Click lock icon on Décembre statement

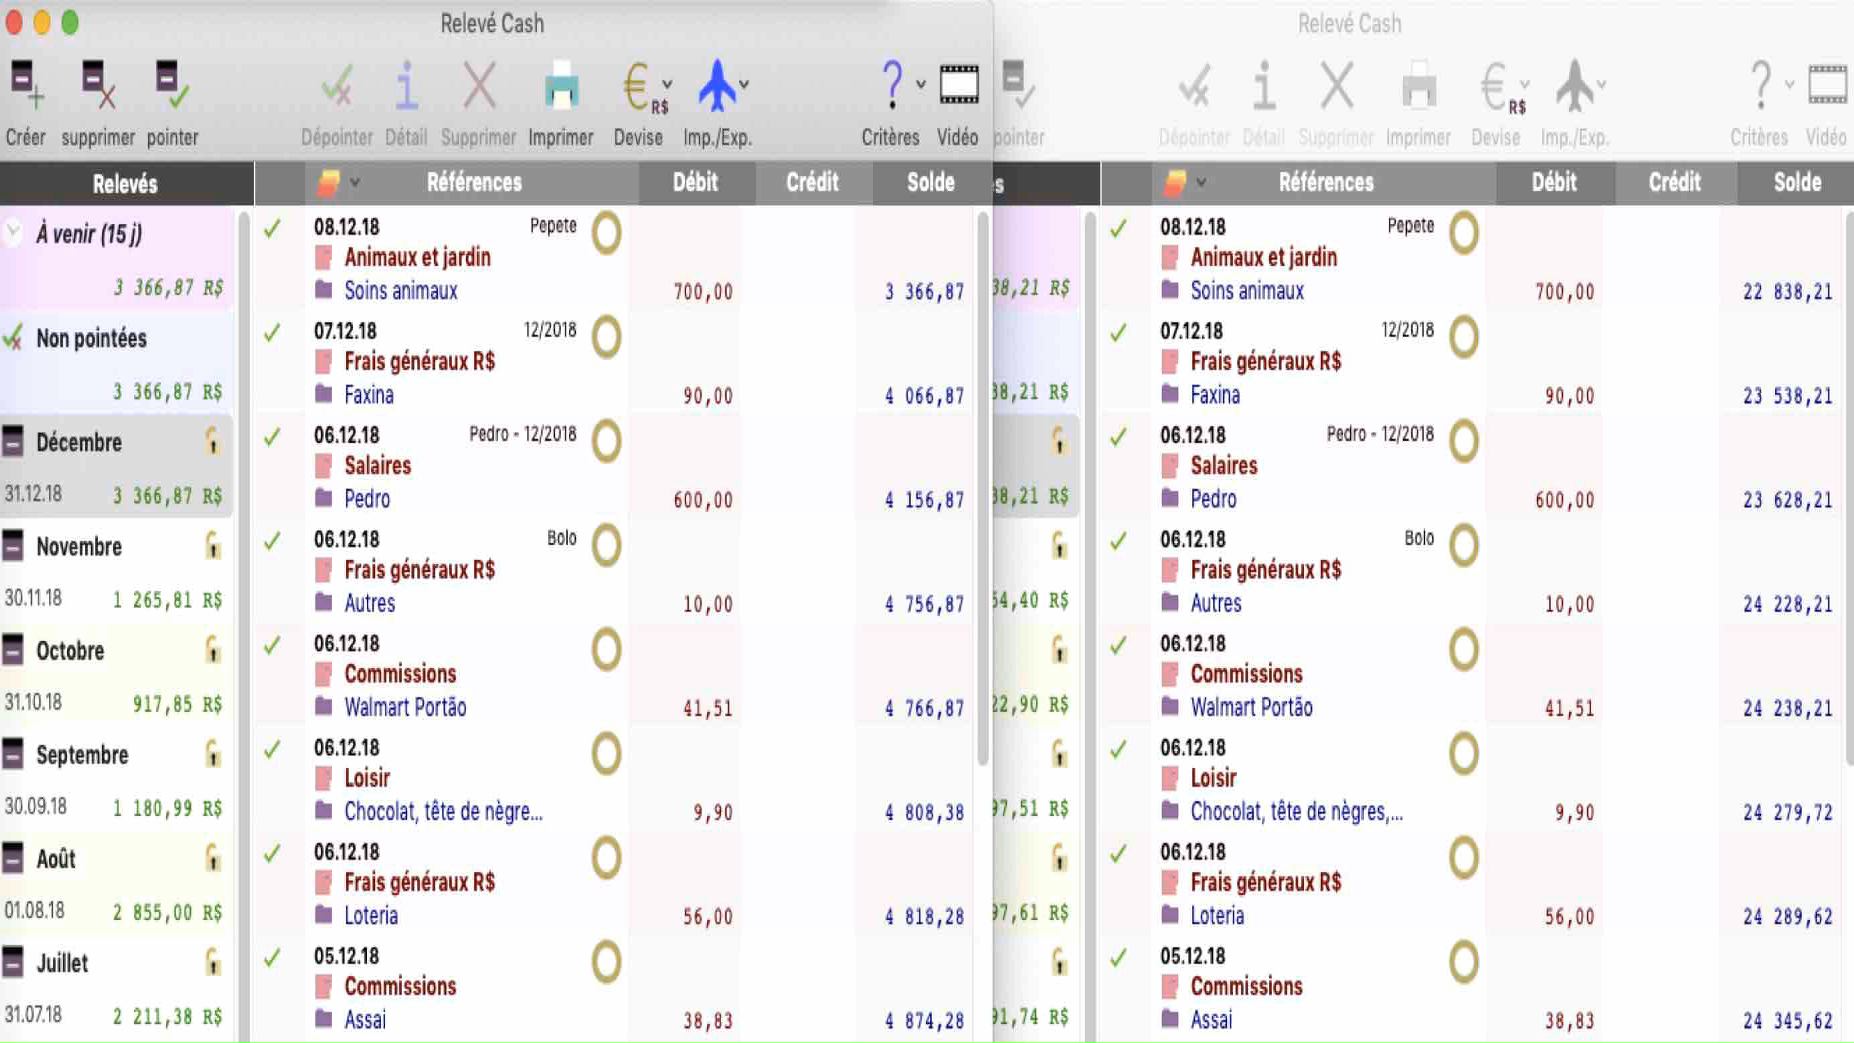(212, 441)
